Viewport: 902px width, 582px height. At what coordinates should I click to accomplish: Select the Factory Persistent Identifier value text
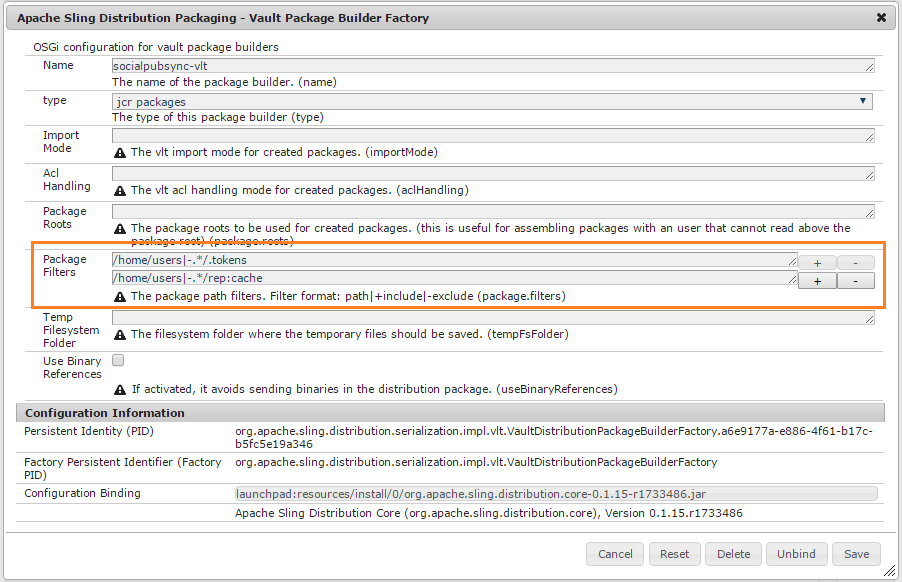[476, 462]
